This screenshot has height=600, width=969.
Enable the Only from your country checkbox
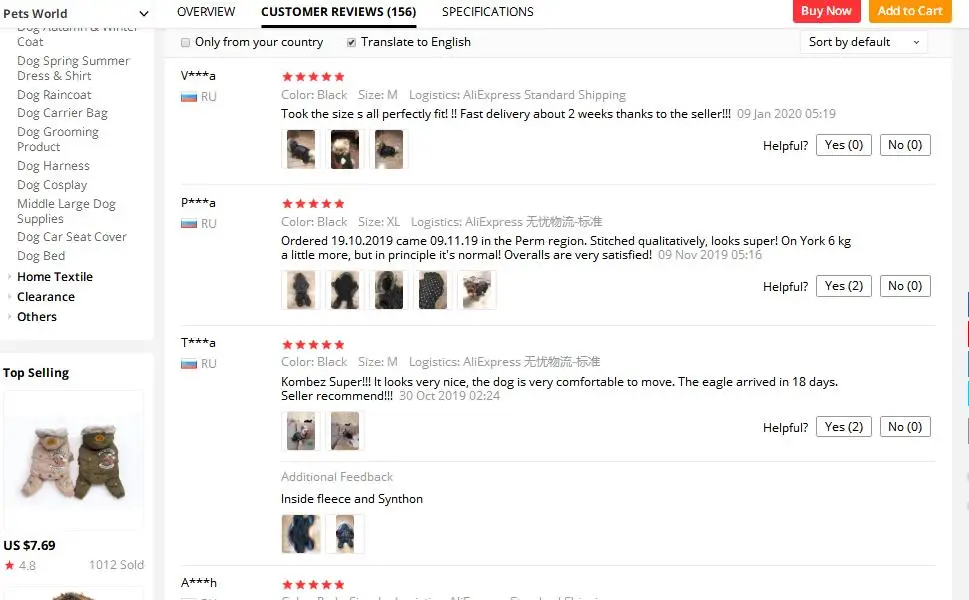185,43
